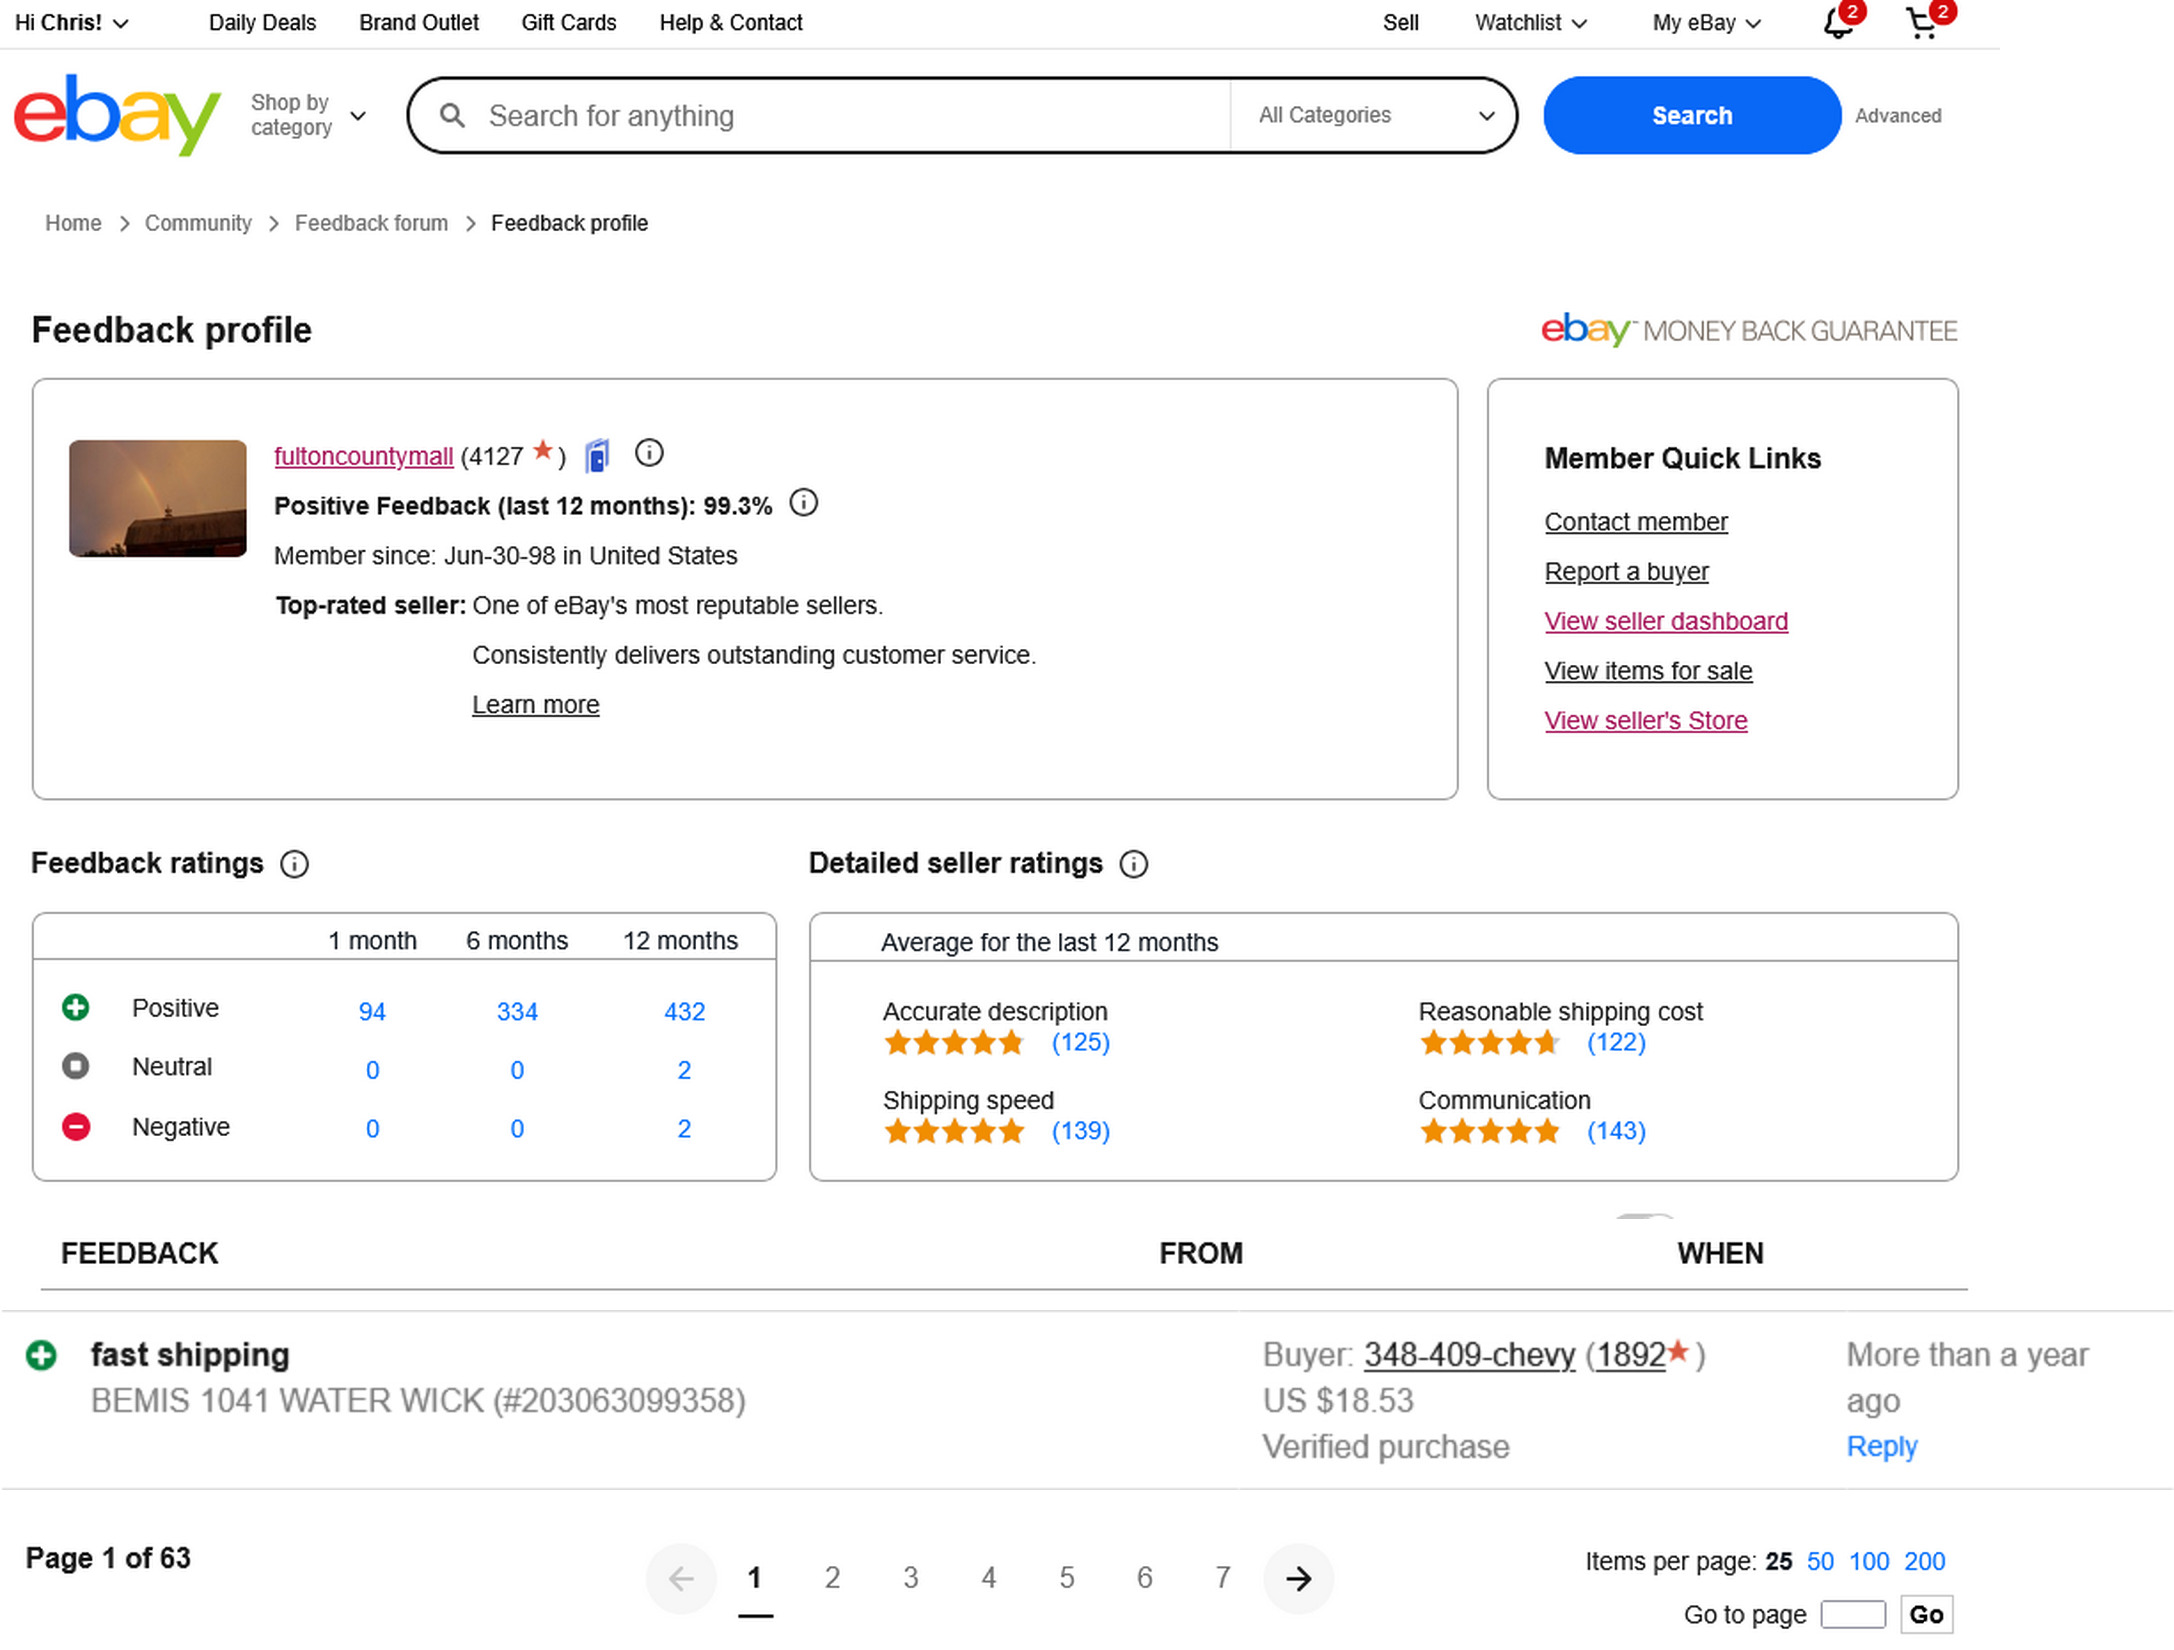Go to next feedback page arrow
2174x1650 pixels.
1298,1578
